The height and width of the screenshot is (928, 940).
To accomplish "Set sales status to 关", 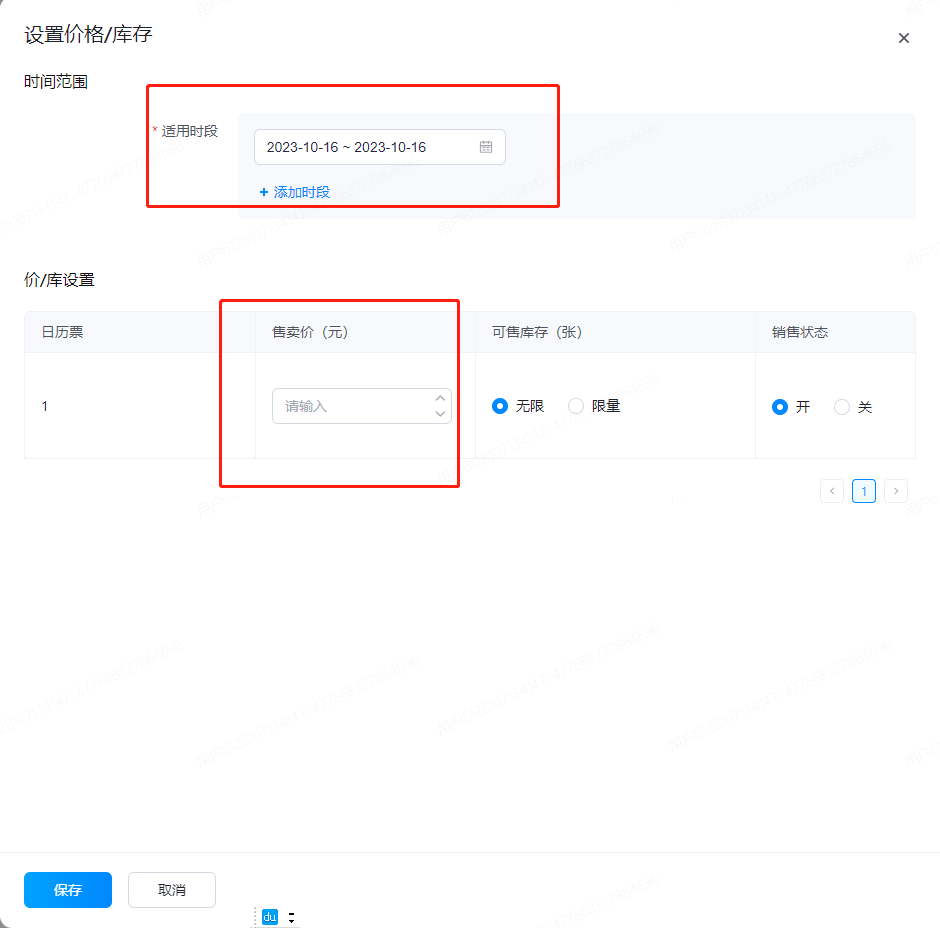I will tap(842, 407).
